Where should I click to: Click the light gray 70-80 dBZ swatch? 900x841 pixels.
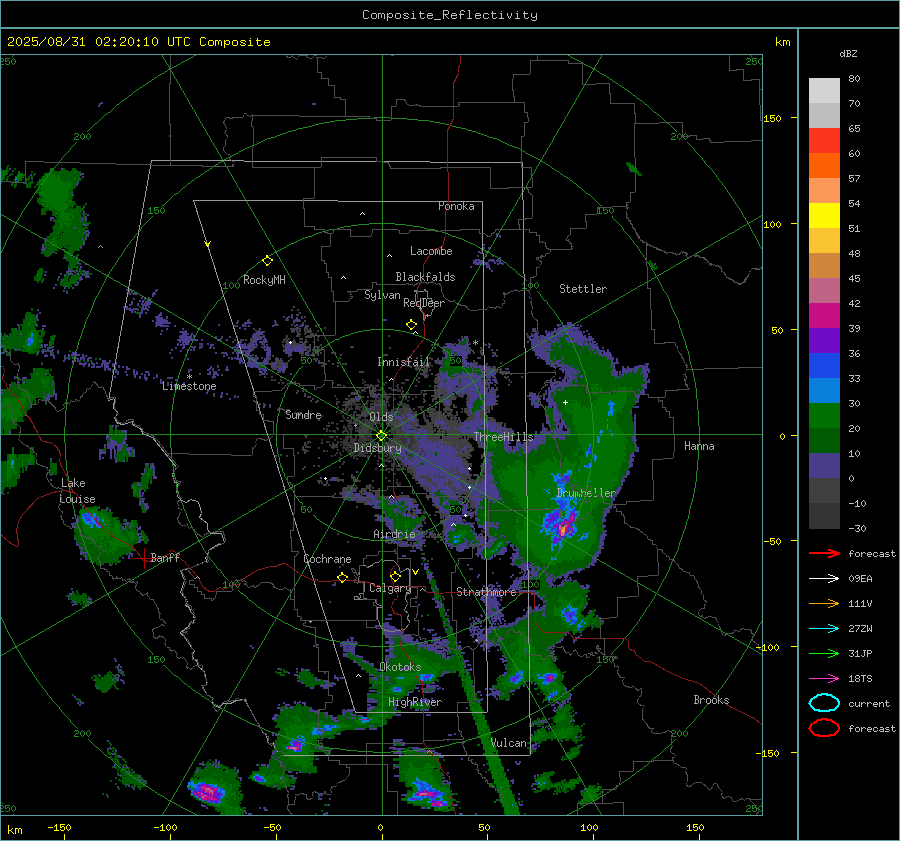pos(824,91)
